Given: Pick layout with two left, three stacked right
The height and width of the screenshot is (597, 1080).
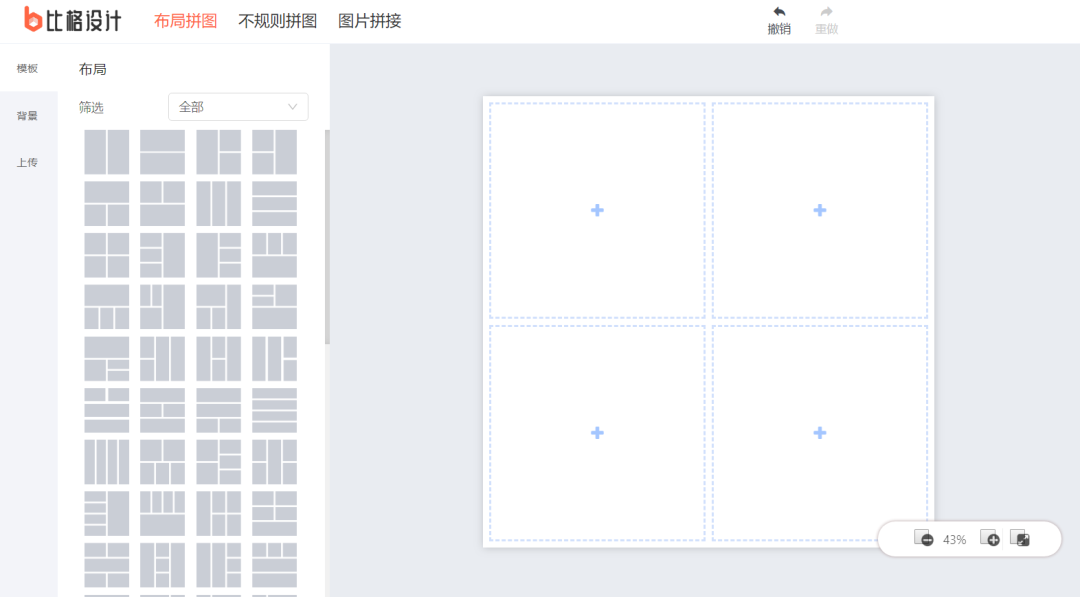Looking at the screenshot, I should click(218, 462).
